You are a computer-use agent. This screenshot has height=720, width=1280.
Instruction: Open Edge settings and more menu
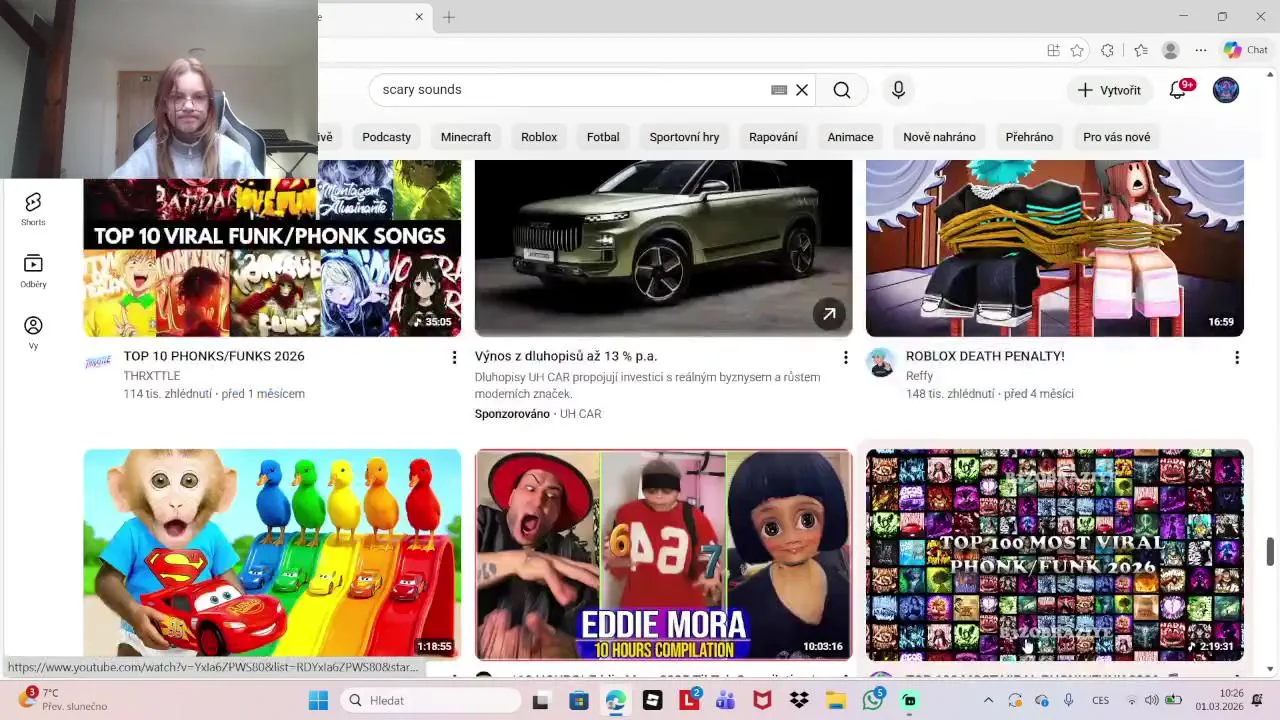coord(1201,50)
